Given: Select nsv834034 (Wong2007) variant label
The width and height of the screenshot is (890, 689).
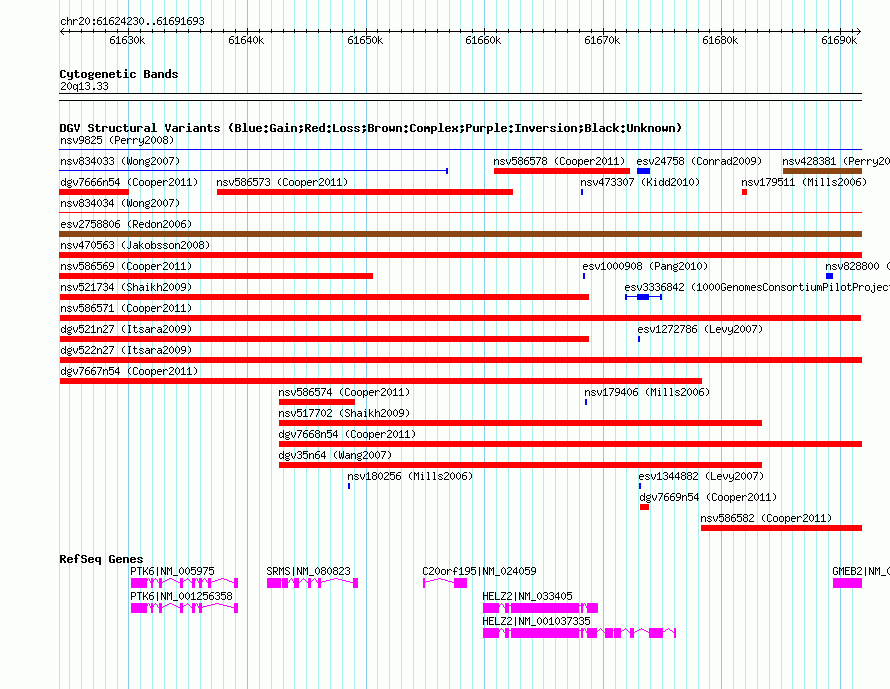Looking at the screenshot, I should [x=120, y=203].
